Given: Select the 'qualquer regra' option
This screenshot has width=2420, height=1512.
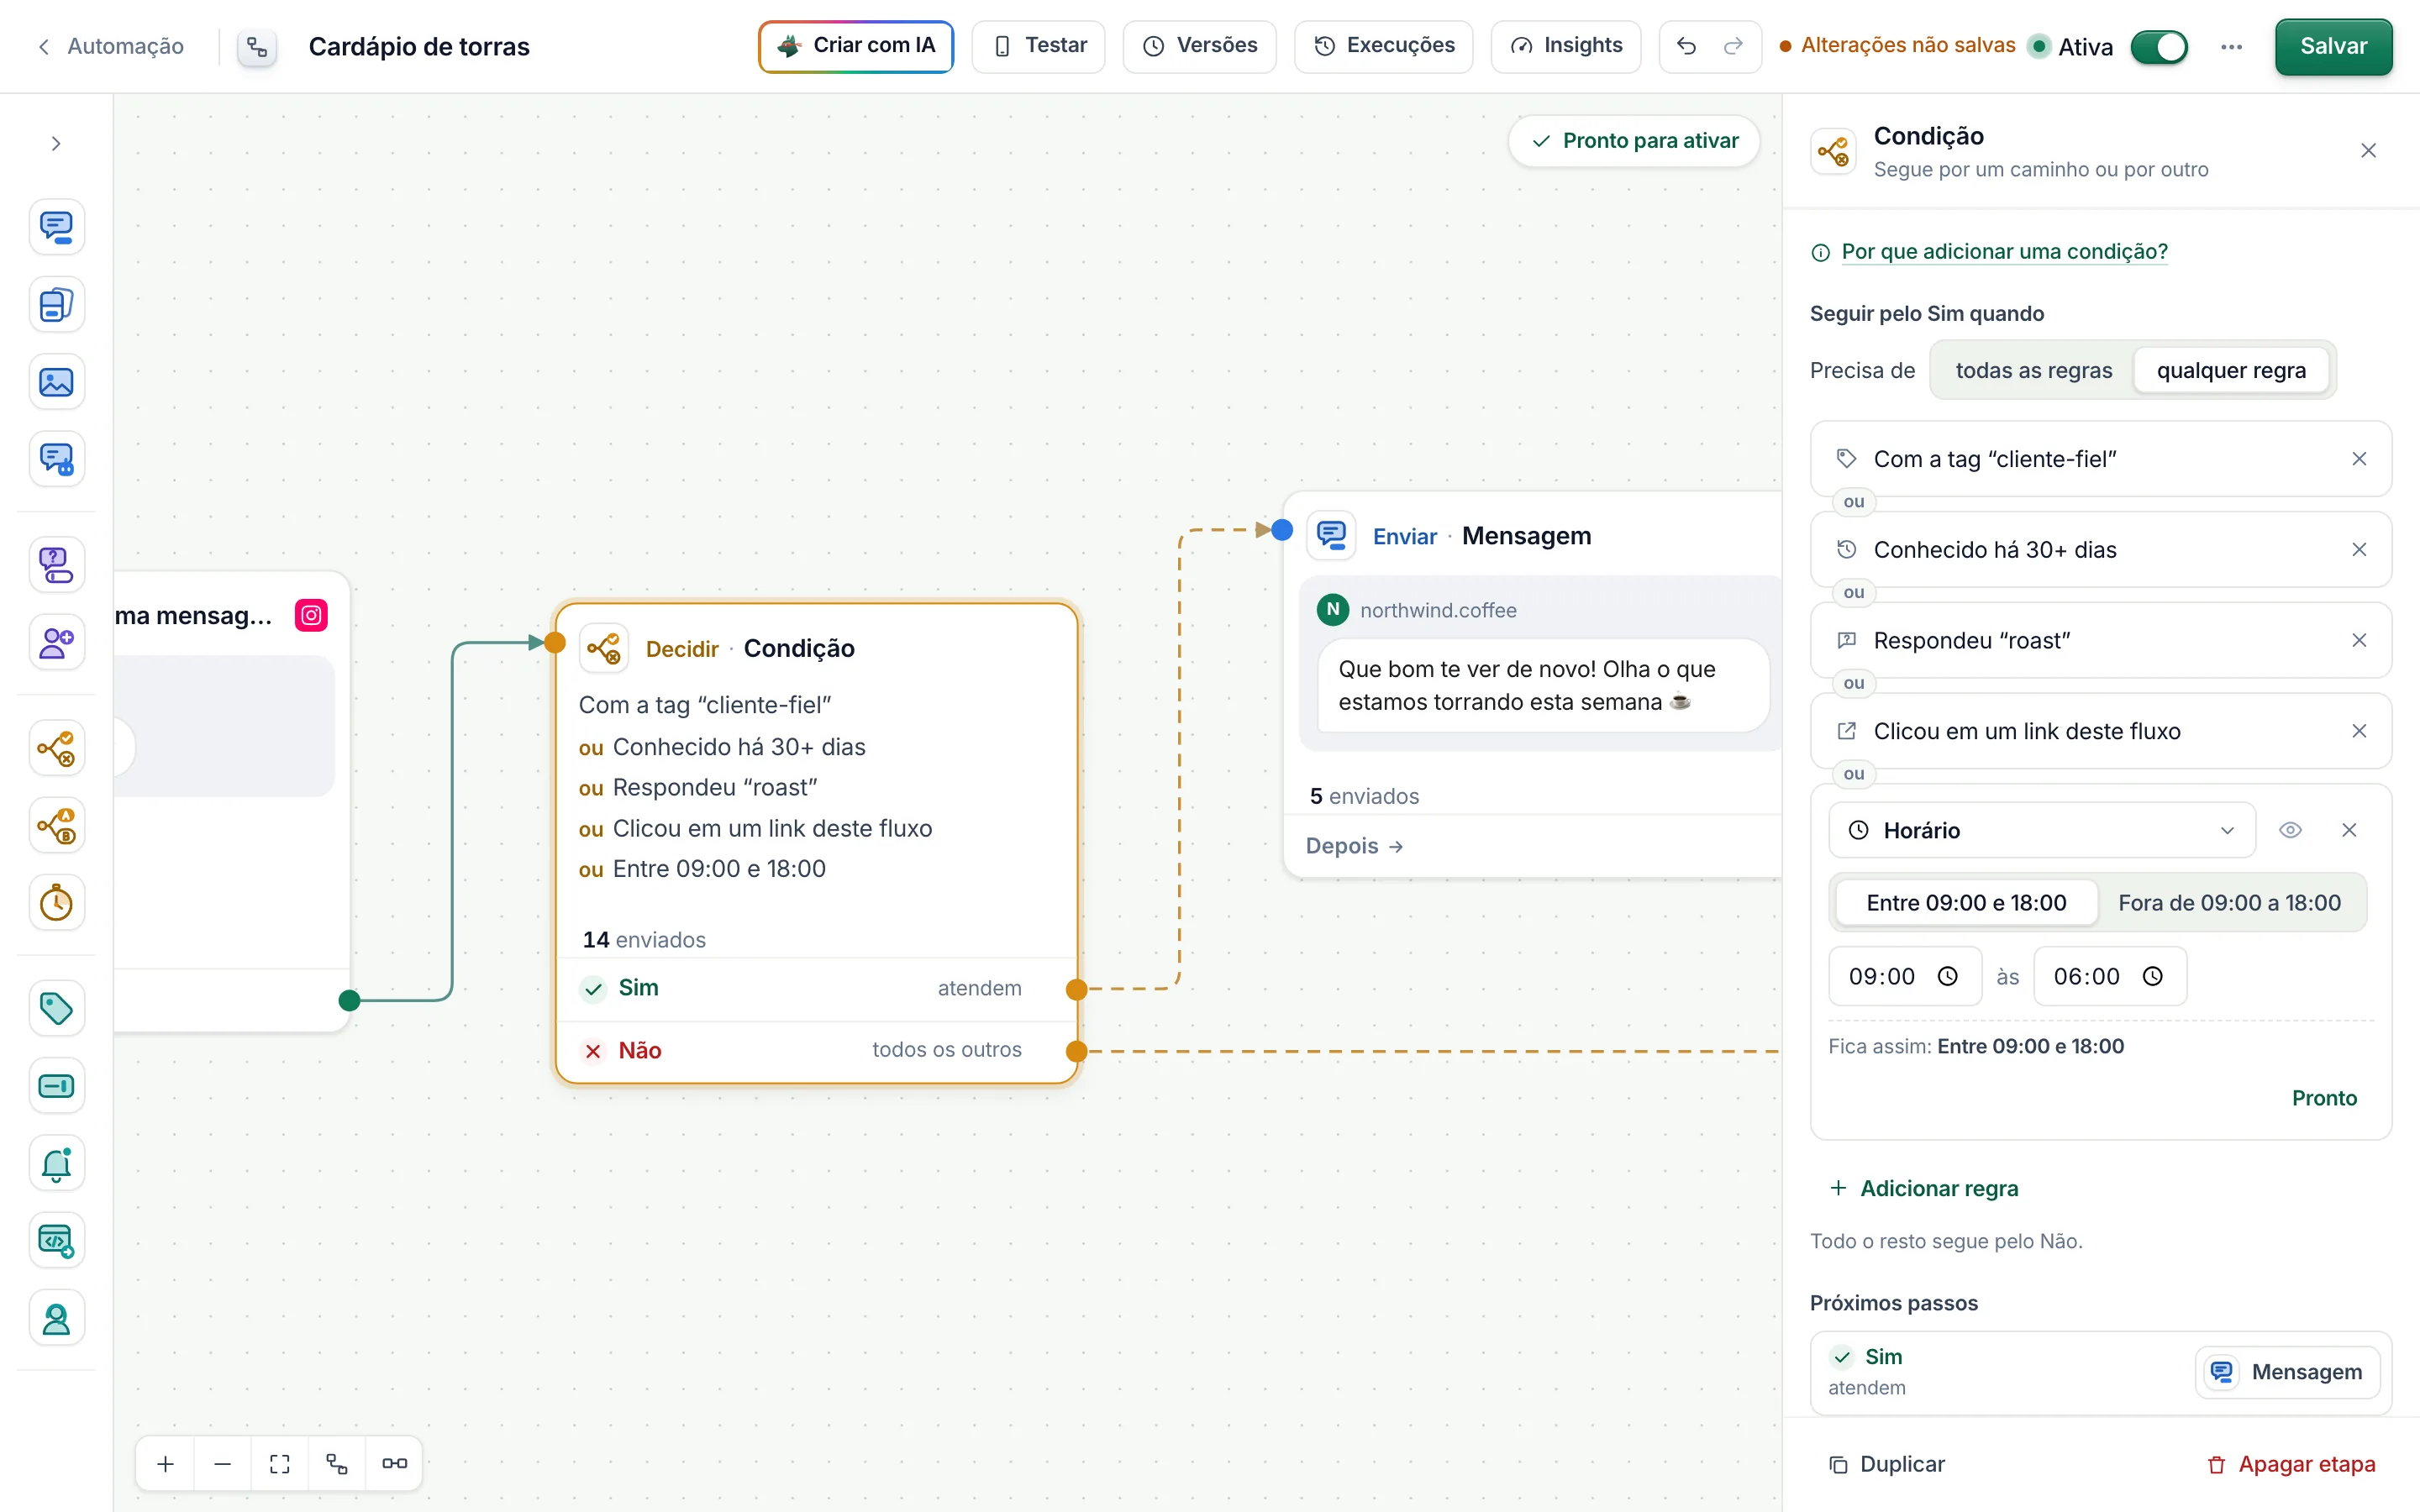Looking at the screenshot, I should 2231,370.
